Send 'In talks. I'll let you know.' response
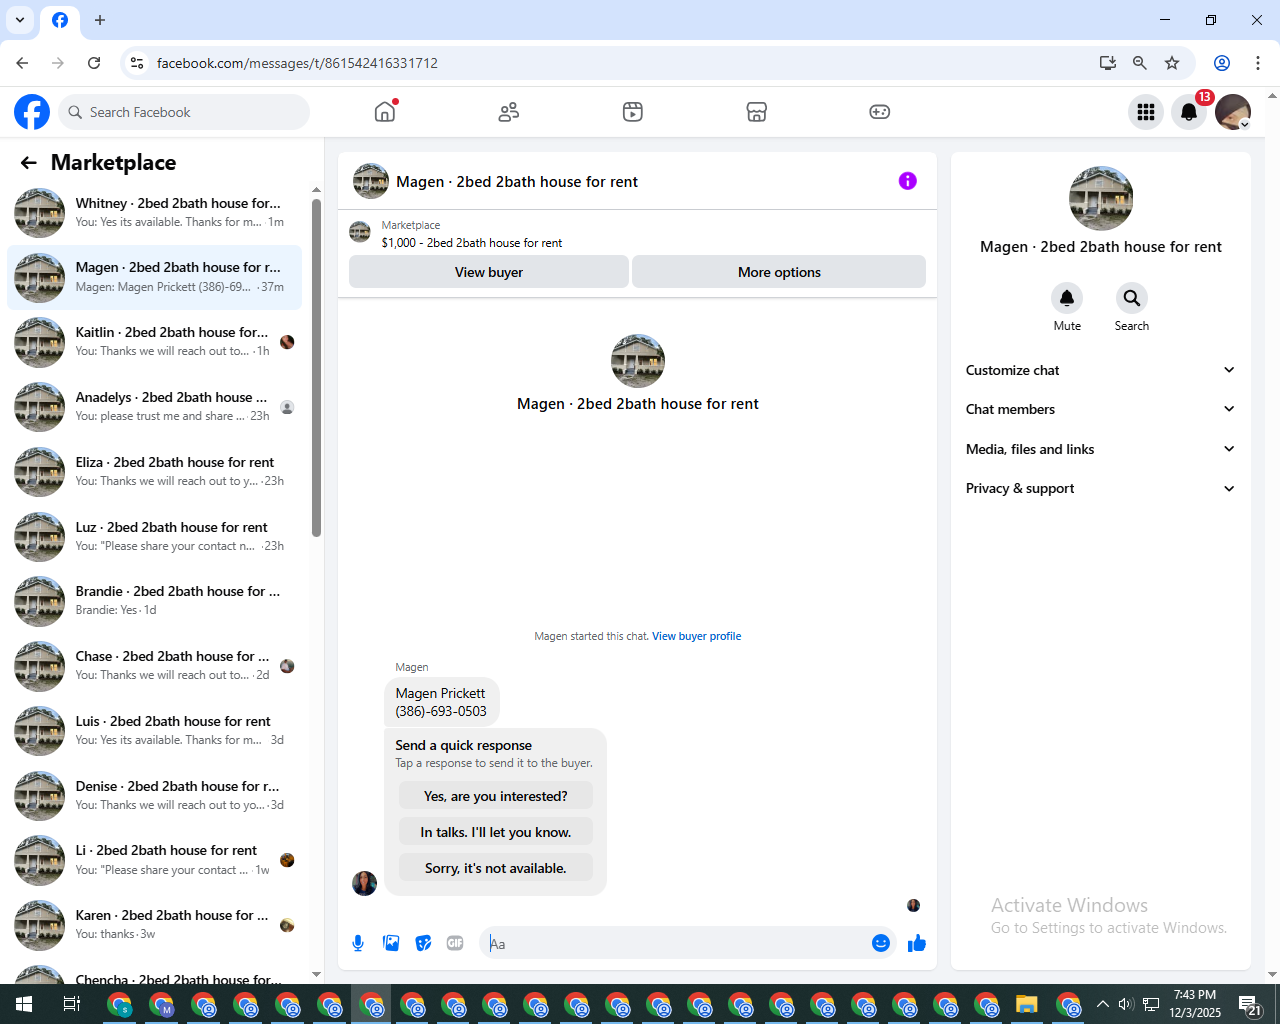Viewport: 1280px width, 1024px height. click(x=495, y=832)
